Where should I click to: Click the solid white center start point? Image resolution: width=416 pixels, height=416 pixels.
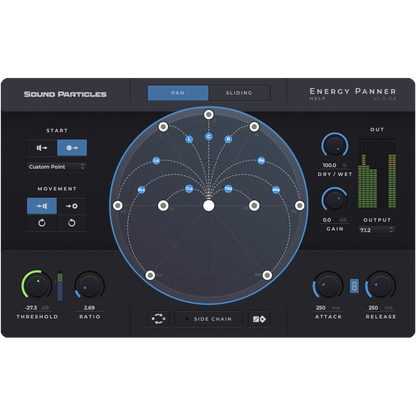tap(209, 206)
